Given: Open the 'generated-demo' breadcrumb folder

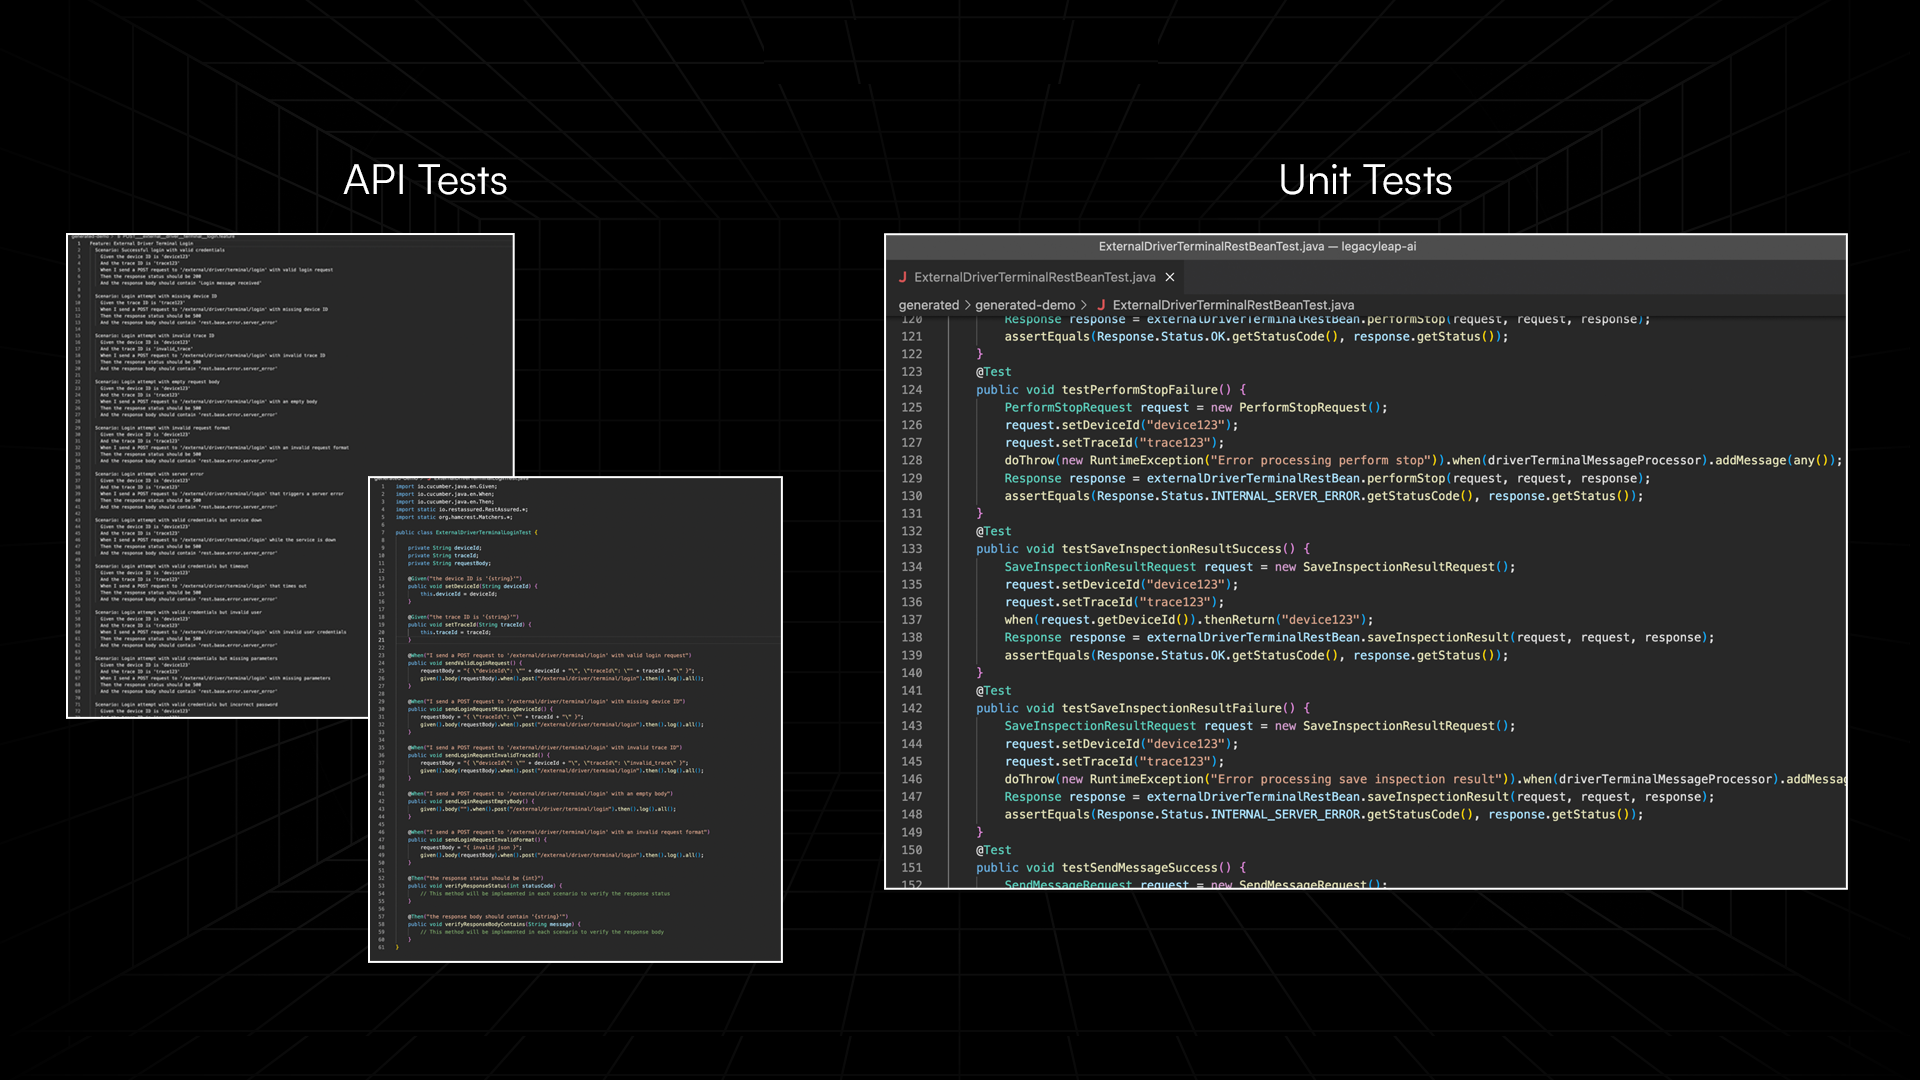Looking at the screenshot, I should point(1025,305).
